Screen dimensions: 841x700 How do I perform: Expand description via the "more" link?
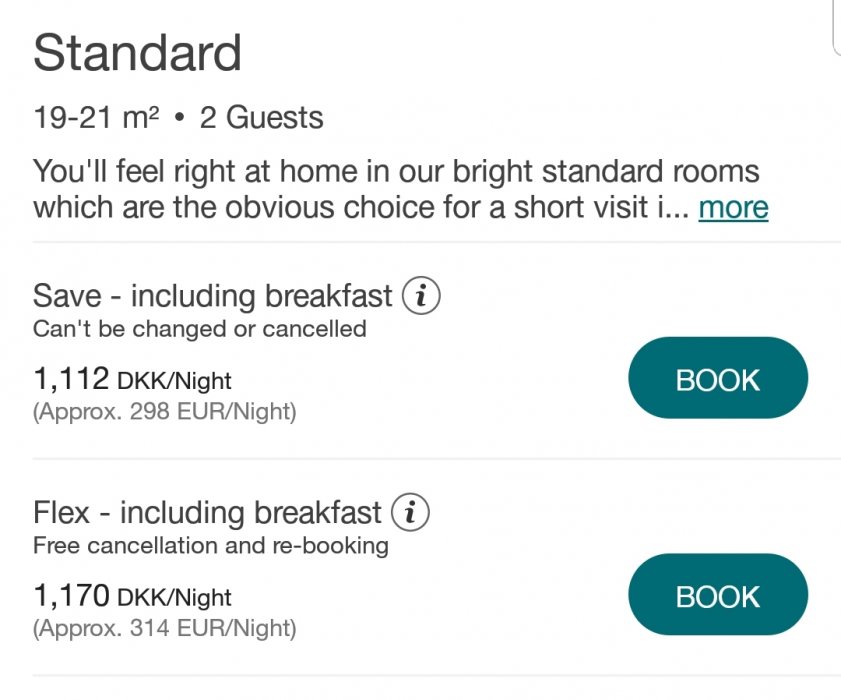[733, 208]
